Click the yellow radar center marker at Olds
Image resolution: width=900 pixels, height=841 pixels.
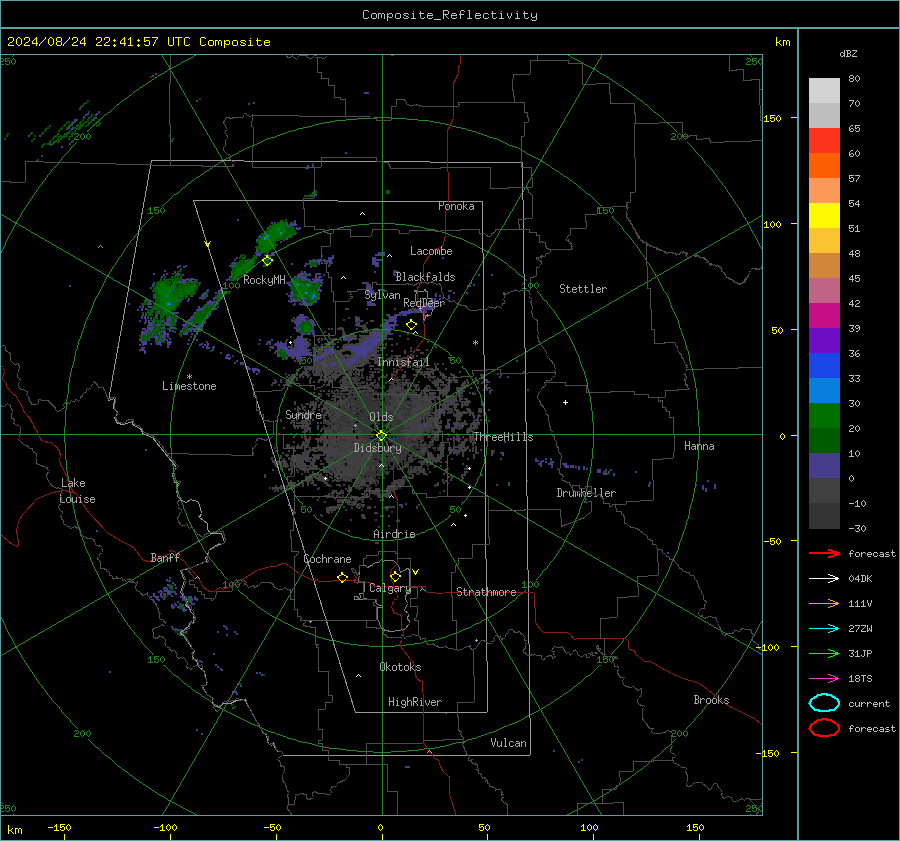[381, 436]
